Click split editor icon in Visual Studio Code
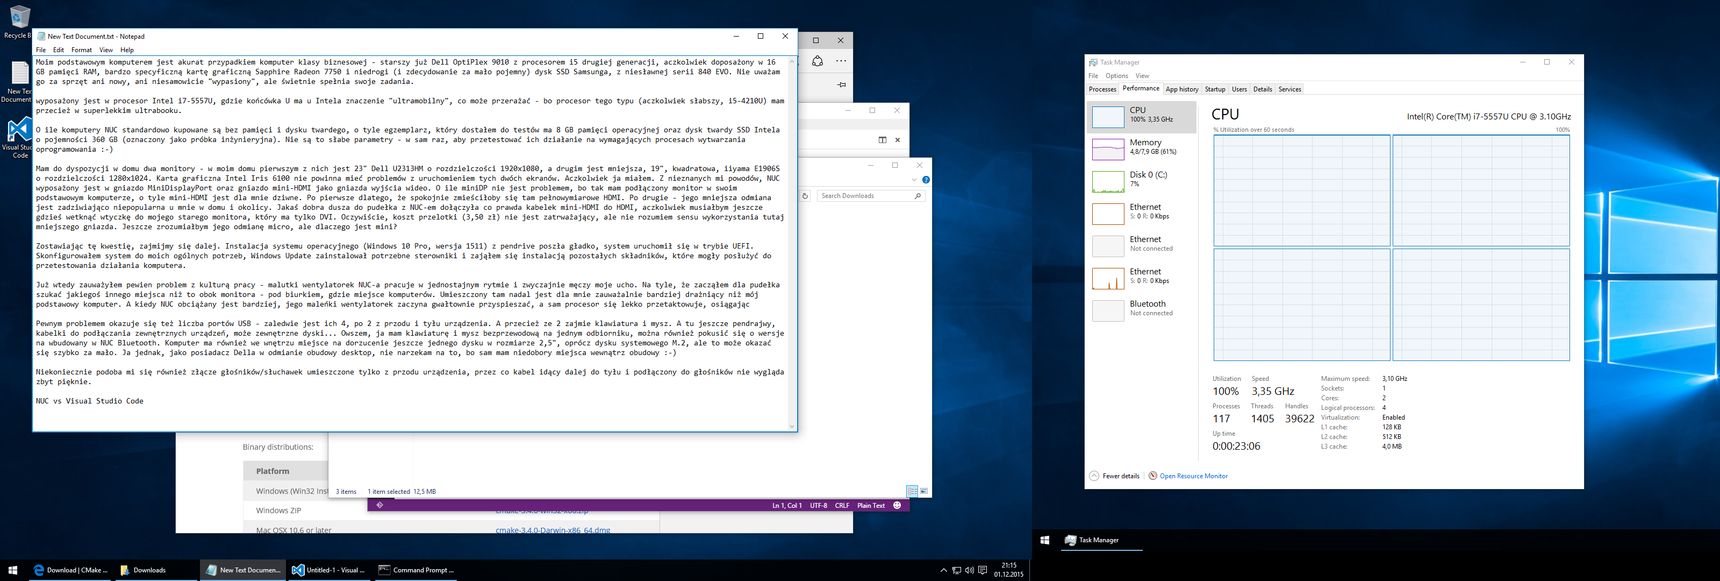Image resolution: width=1720 pixels, height=581 pixels. pos(882,139)
